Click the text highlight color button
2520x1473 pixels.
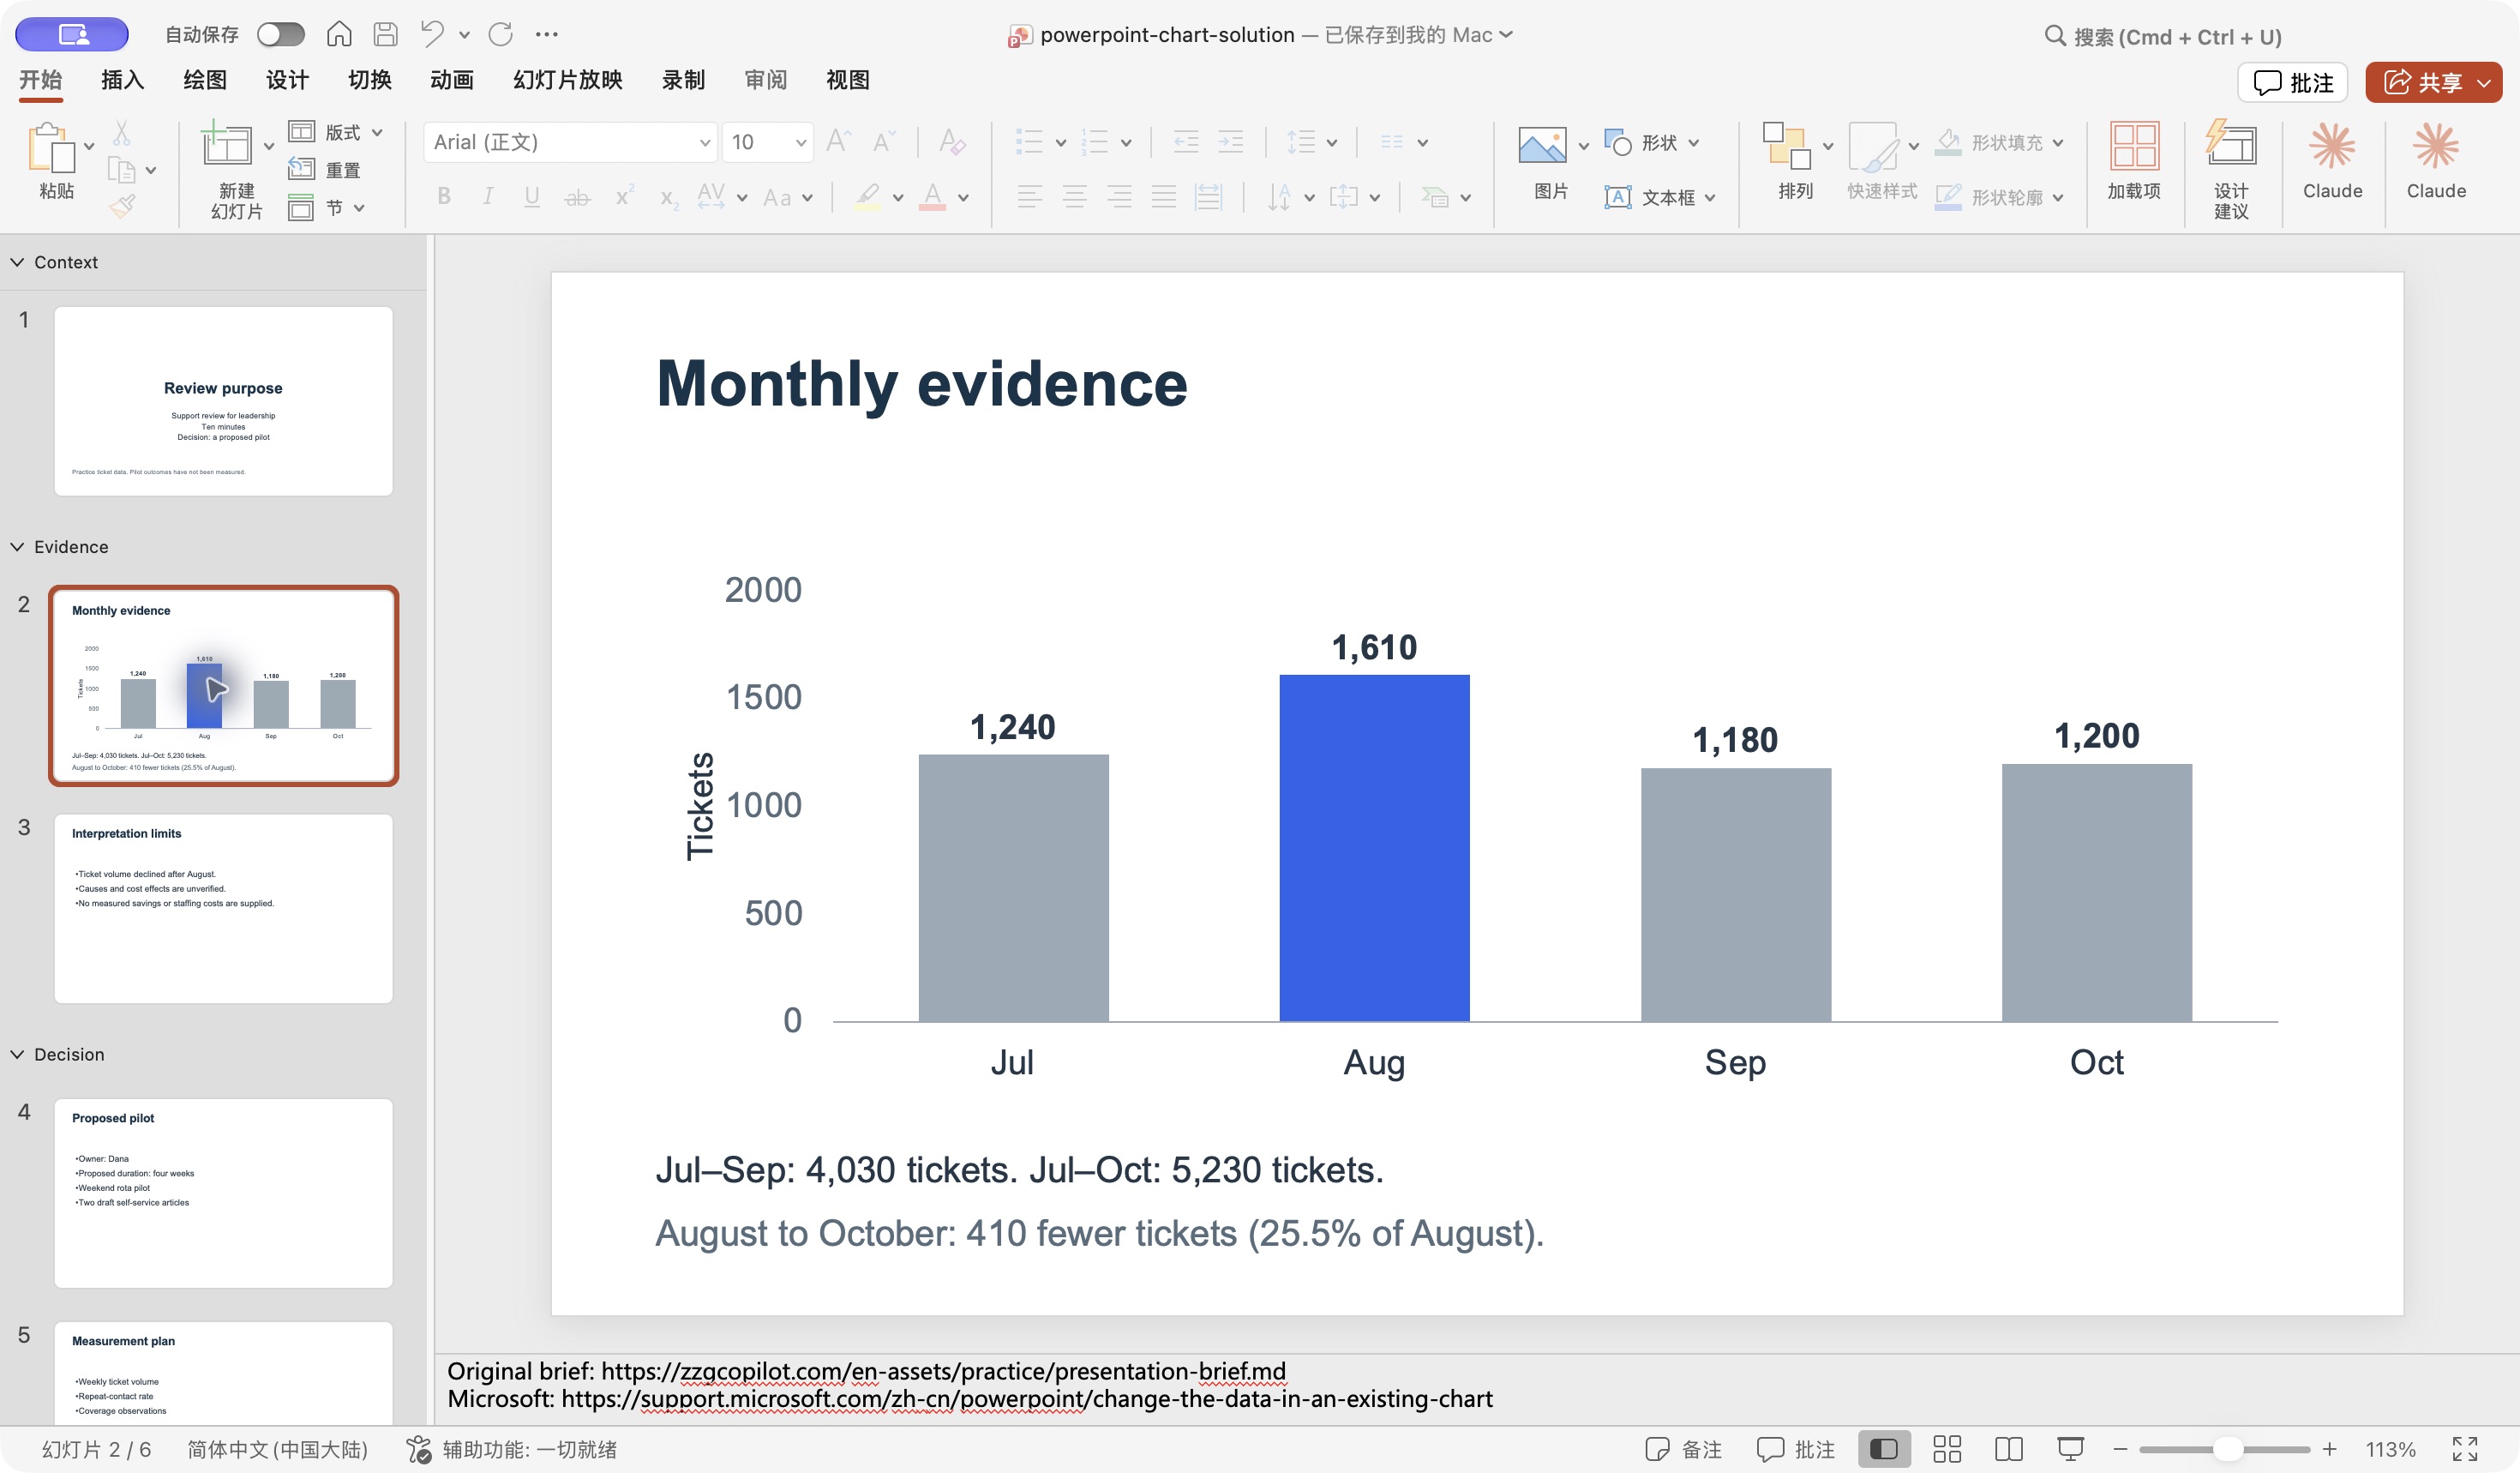(x=868, y=197)
